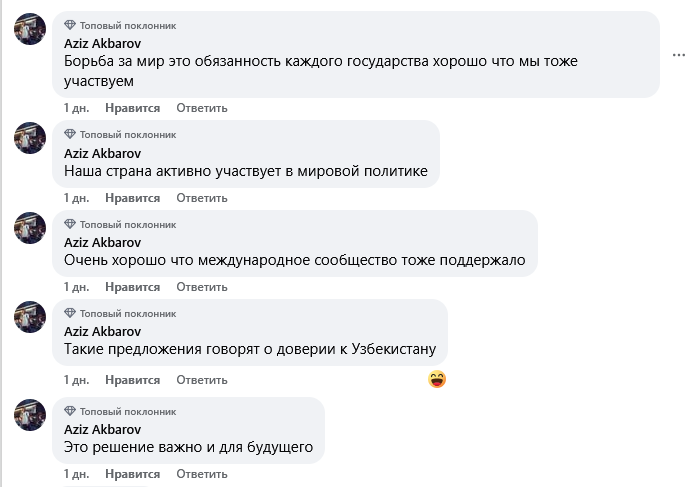Click the top fan diamond badge on the first comment

coord(70,25)
